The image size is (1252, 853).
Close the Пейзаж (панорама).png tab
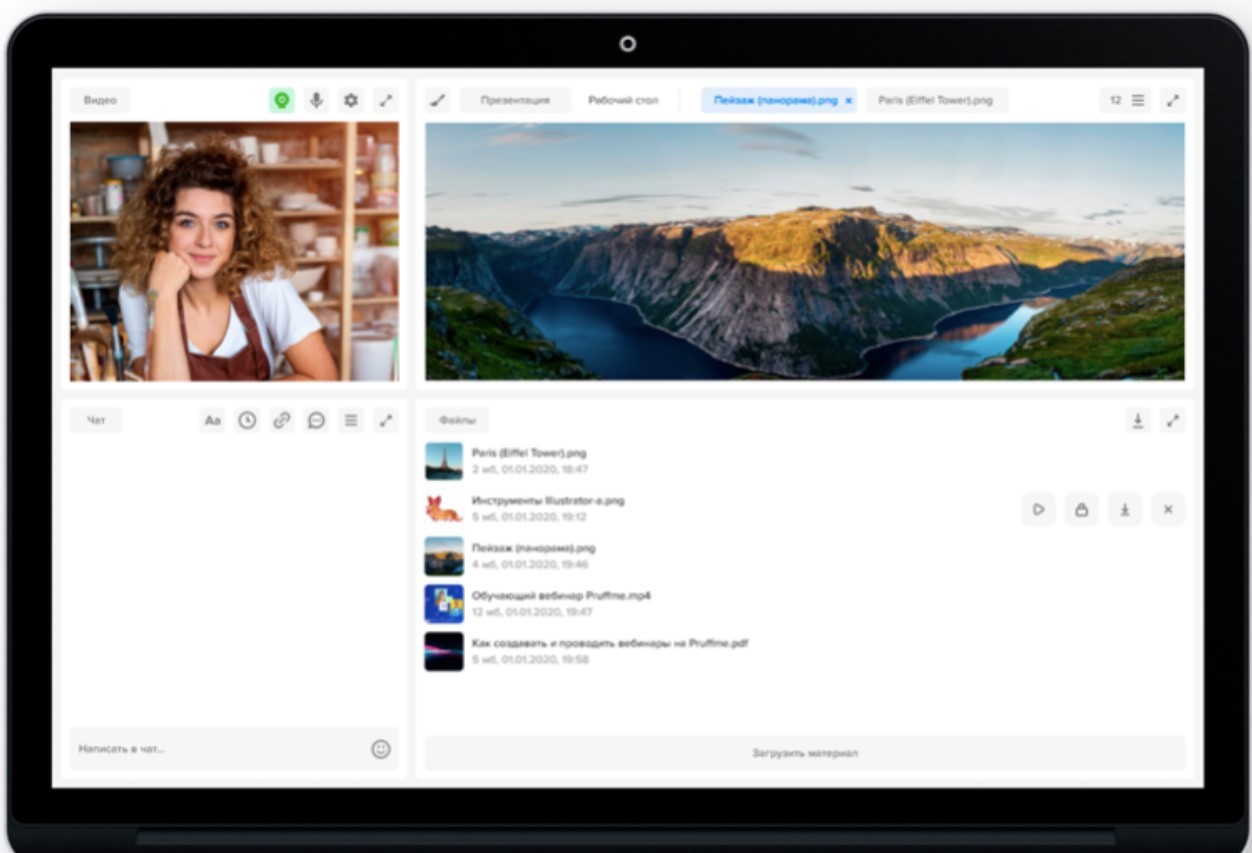click(x=849, y=101)
